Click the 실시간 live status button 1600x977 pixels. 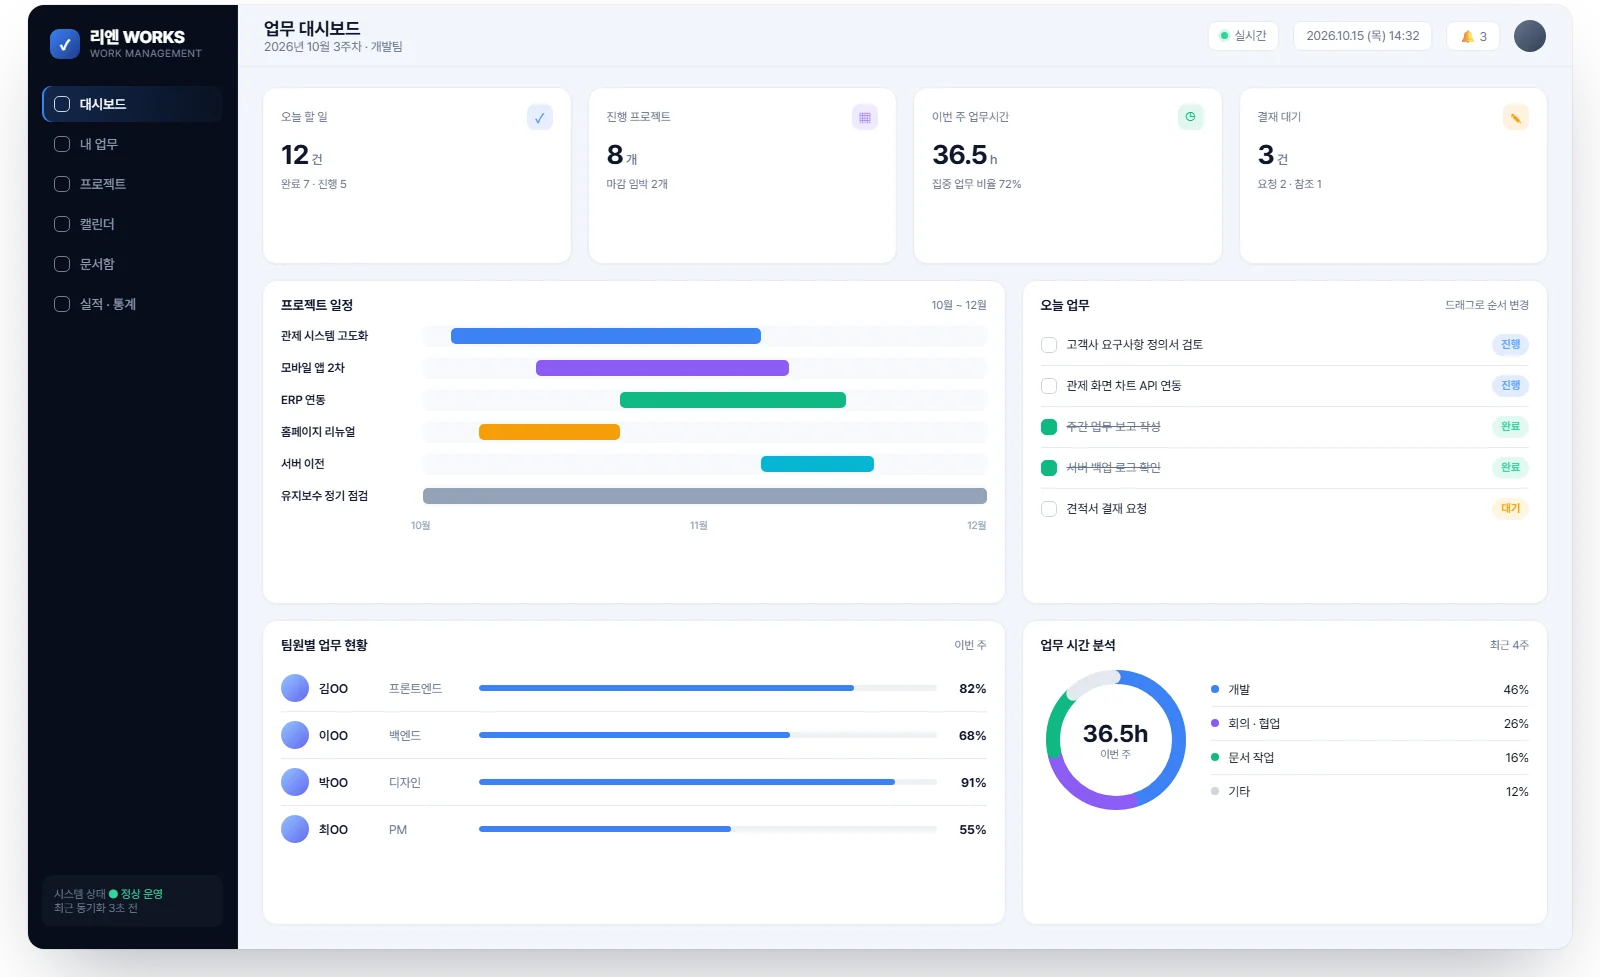click(x=1243, y=36)
